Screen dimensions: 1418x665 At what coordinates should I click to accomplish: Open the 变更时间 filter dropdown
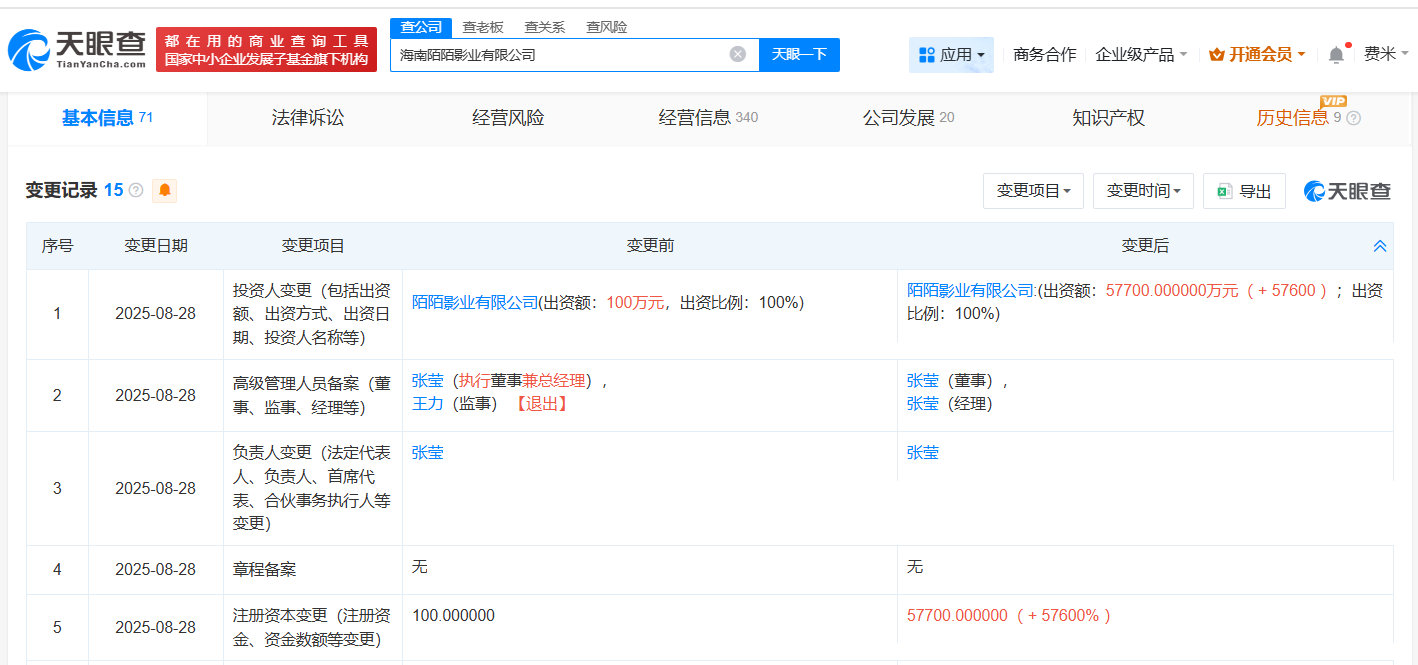coord(1143,190)
